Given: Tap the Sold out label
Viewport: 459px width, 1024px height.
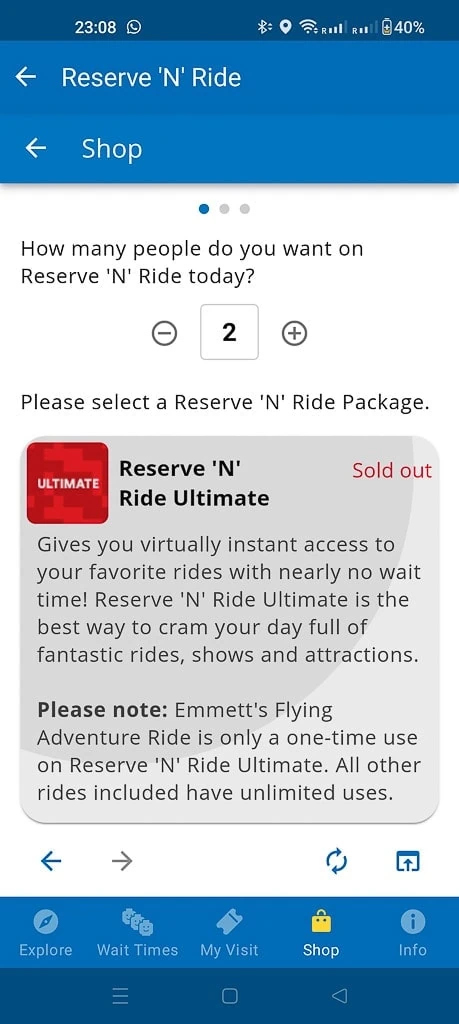Looking at the screenshot, I should [x=392, y=471].
